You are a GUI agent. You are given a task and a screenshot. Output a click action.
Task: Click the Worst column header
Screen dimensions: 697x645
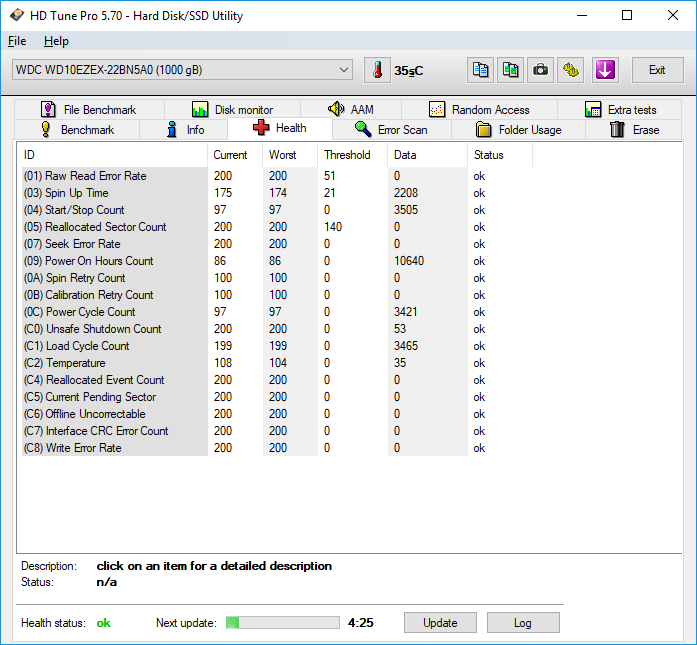[290, 155]
